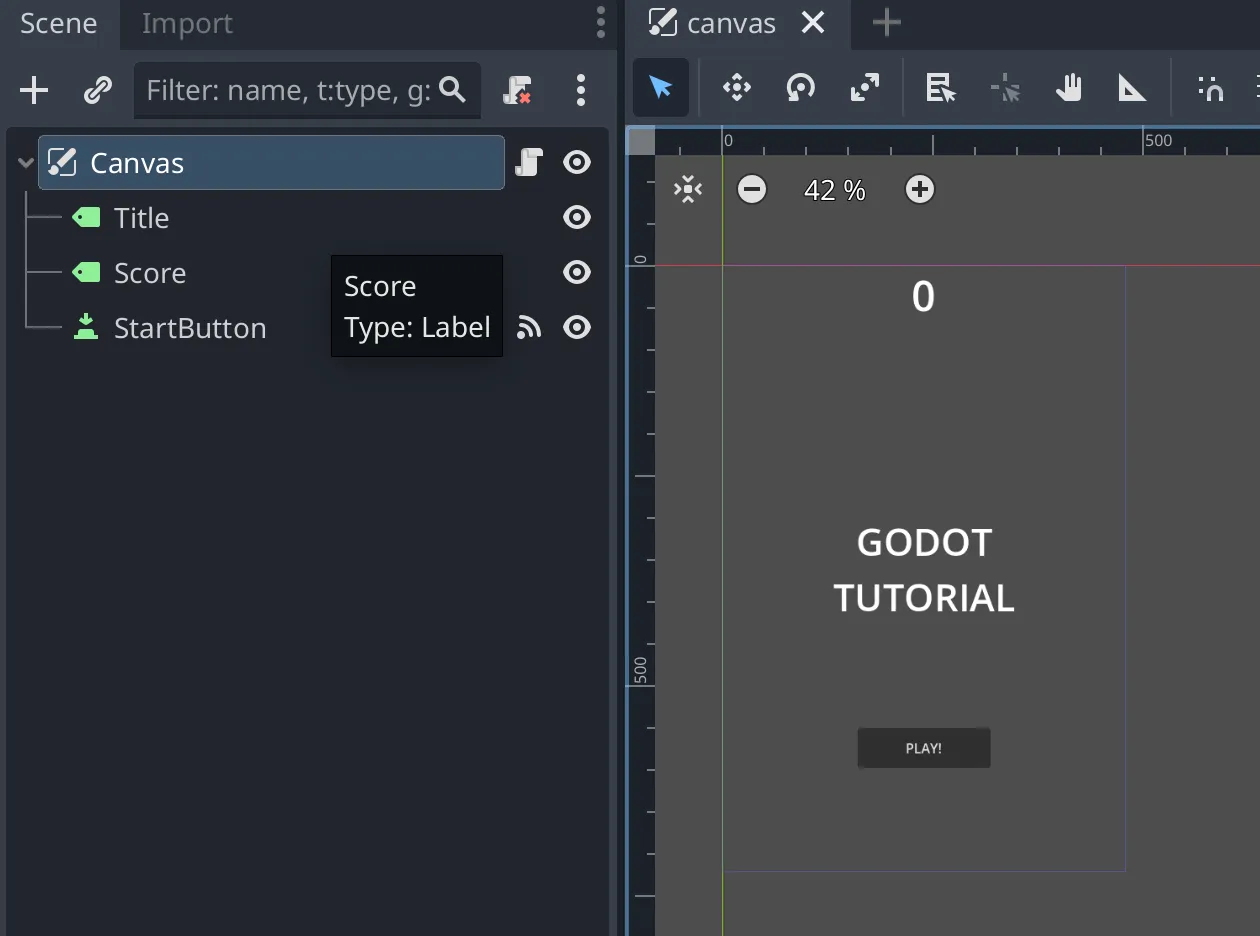Image resolution: width=1260 pixels, height=936 pixels.
Task: Collapse the Canvas node tree
Action: point(26,163)
